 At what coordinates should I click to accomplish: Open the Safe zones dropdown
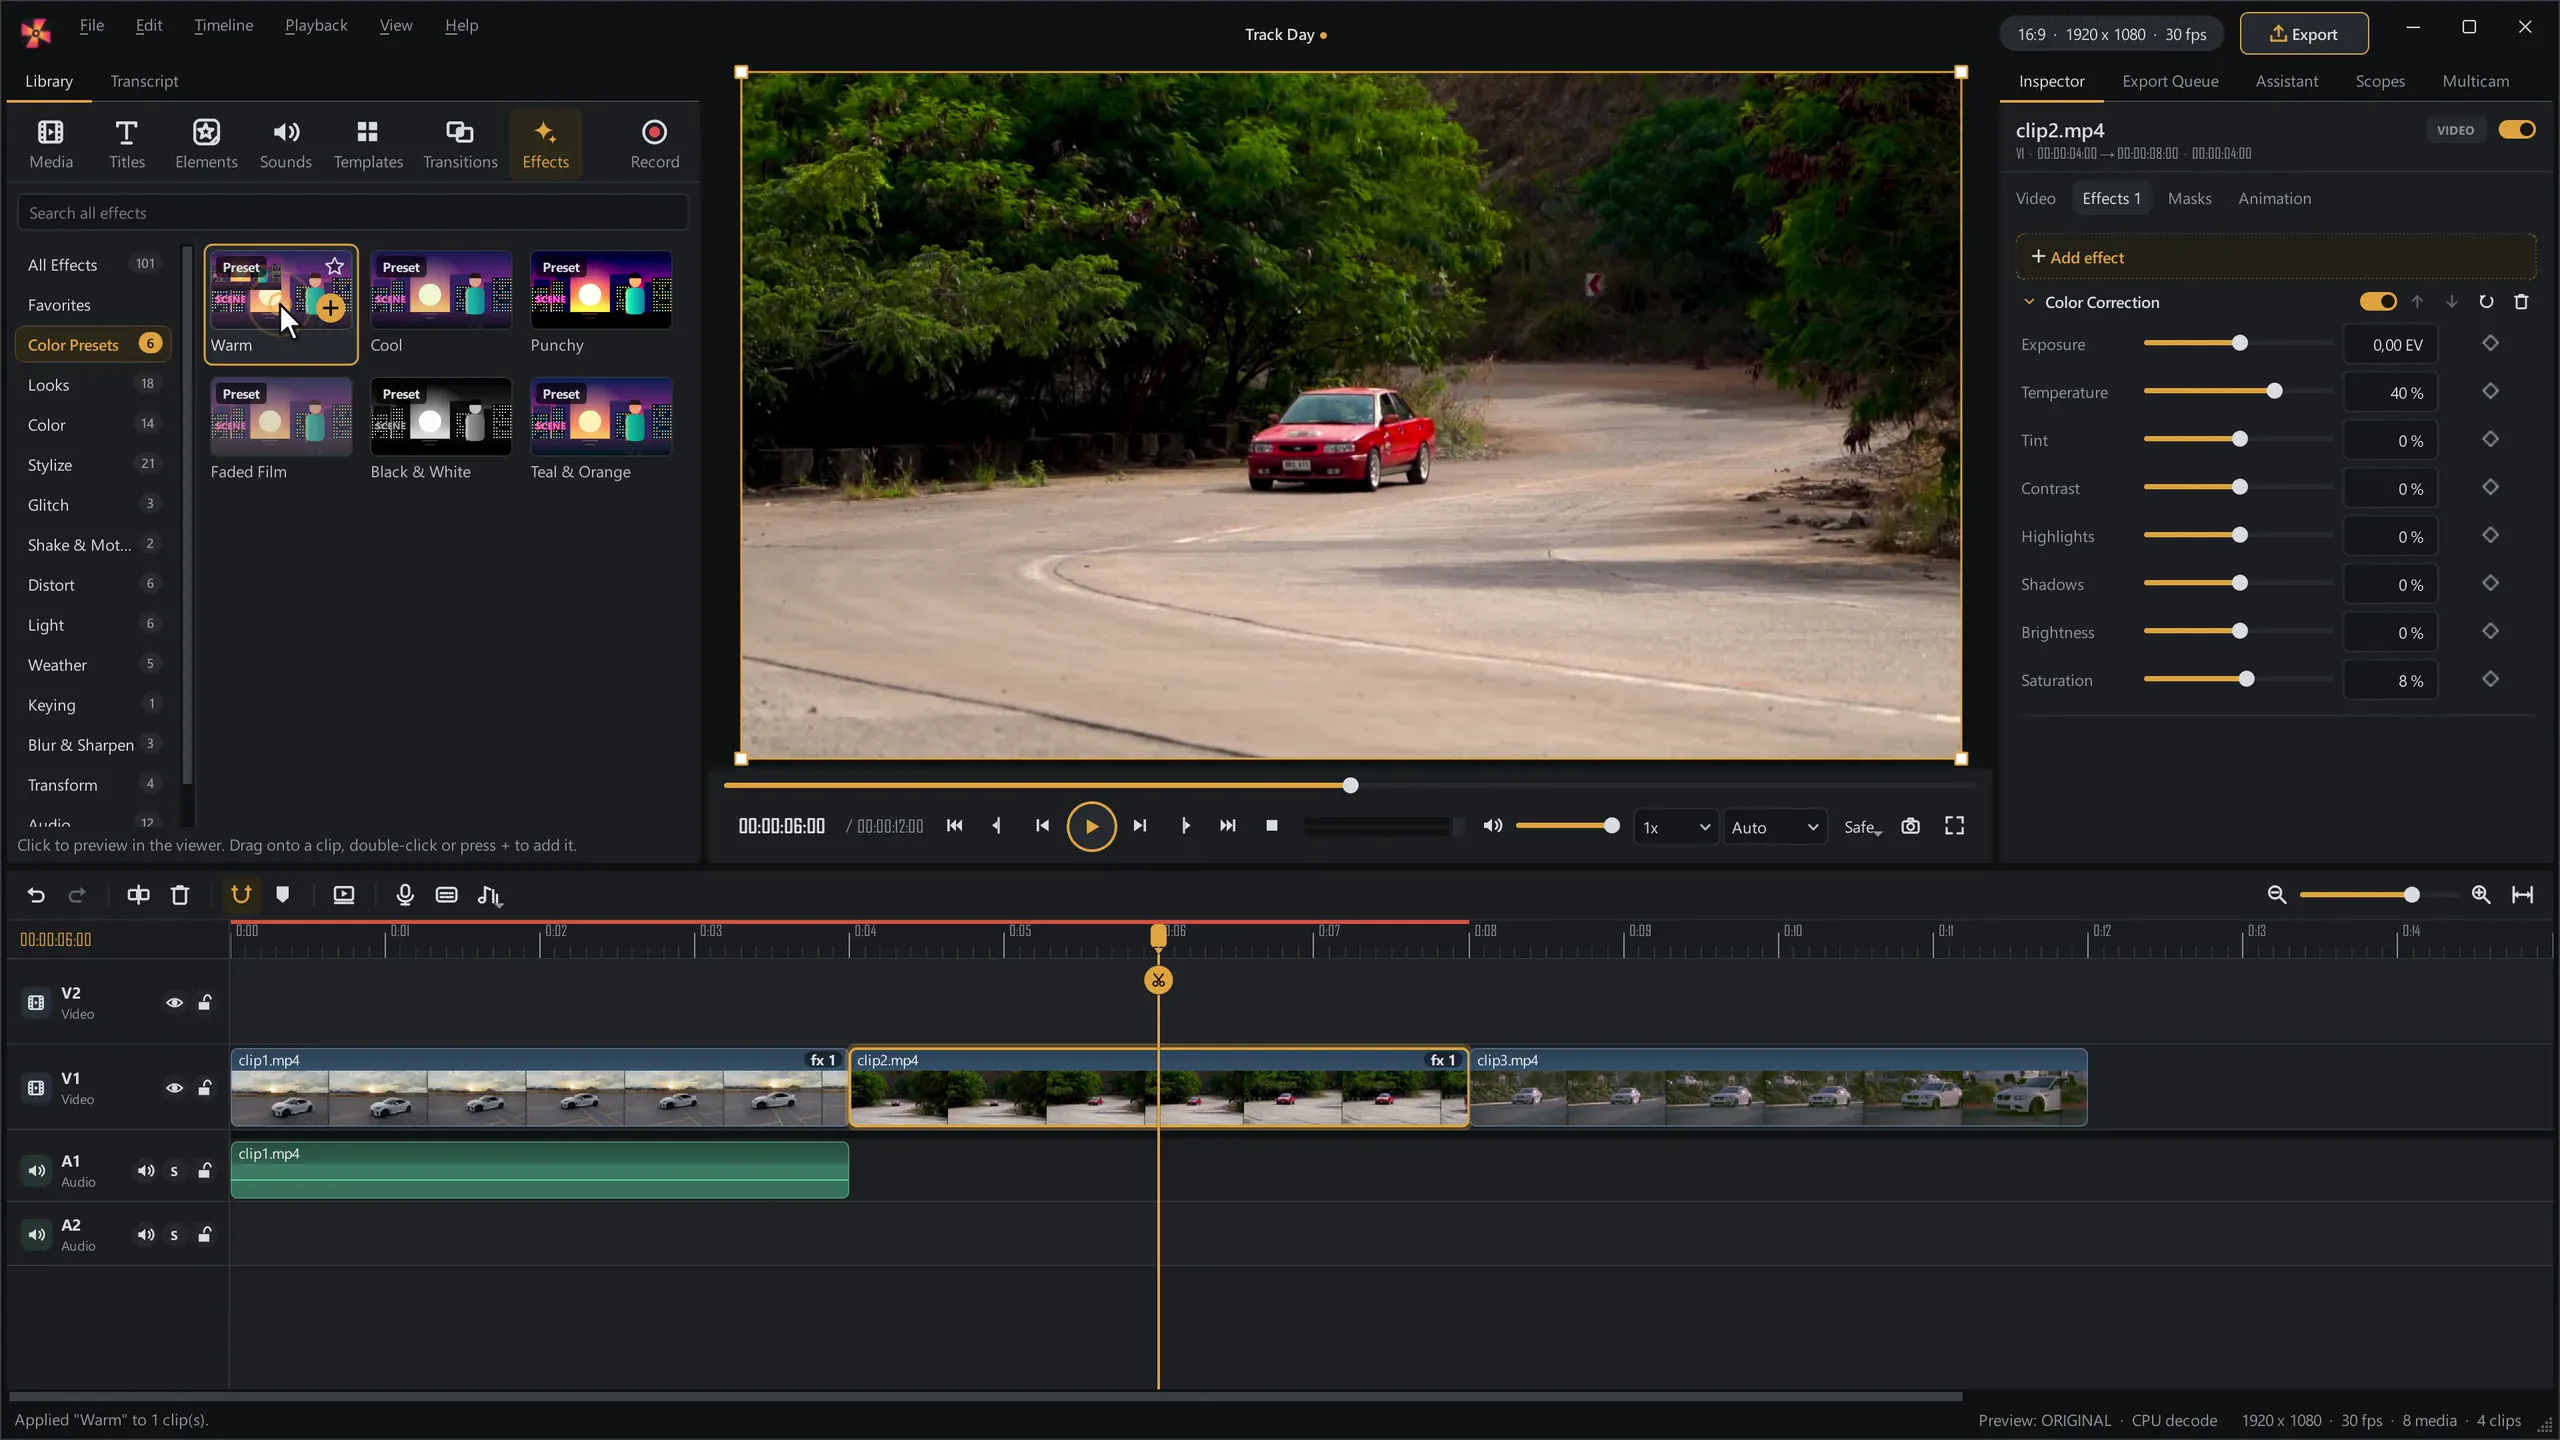click(1863, 828)
